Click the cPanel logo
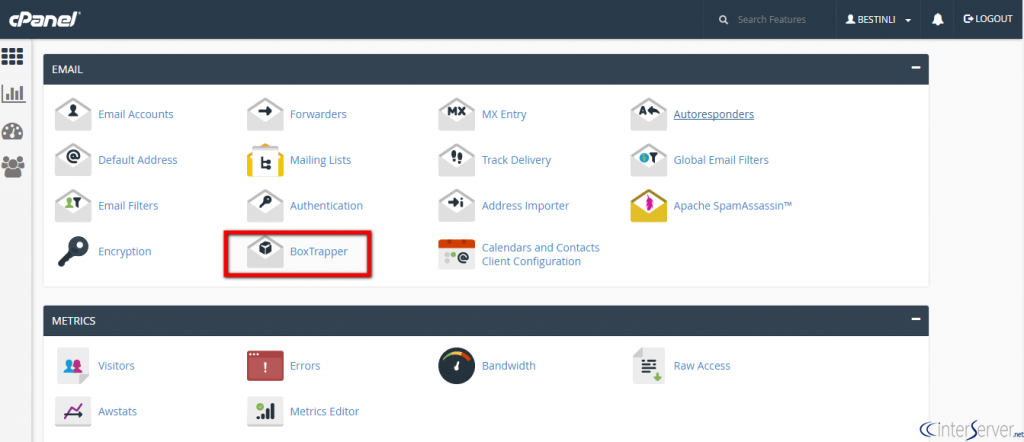1024x442 pixels. pyautogui.click(x=43, y=19)
